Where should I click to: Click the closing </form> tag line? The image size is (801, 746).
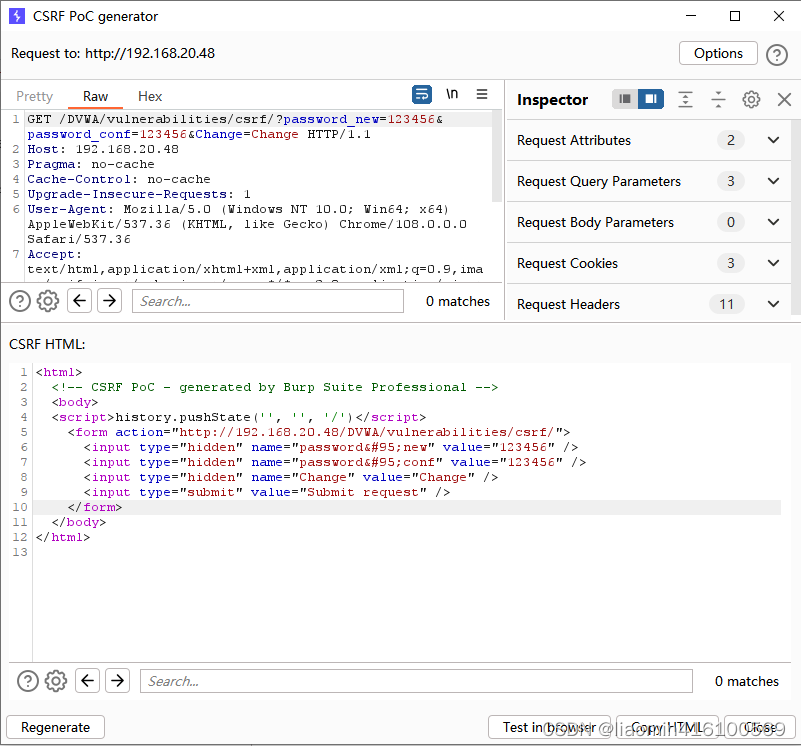tap(95, 507)
